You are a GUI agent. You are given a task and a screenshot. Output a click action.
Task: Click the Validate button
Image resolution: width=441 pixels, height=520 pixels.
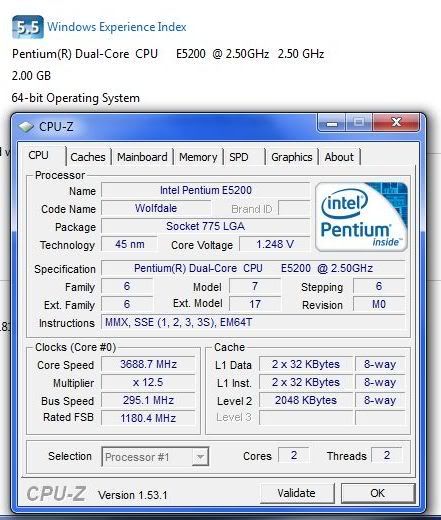click(297, 493)
